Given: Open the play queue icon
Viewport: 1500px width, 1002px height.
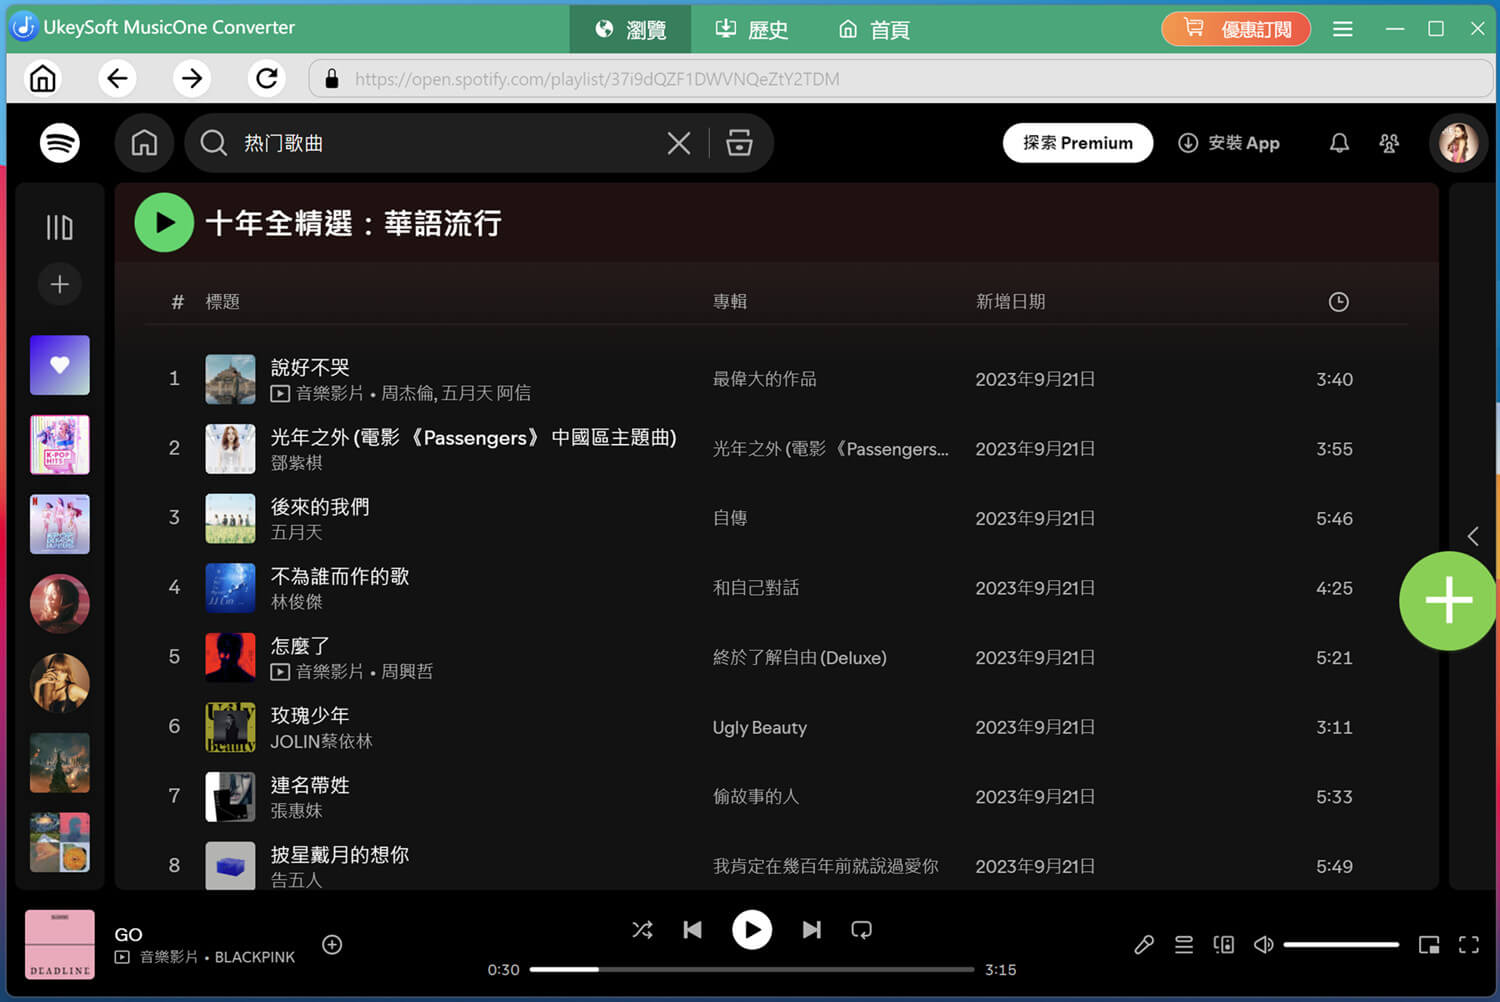Looking at the screenshot, I should pyautogui.click(x=1183, y=944).
